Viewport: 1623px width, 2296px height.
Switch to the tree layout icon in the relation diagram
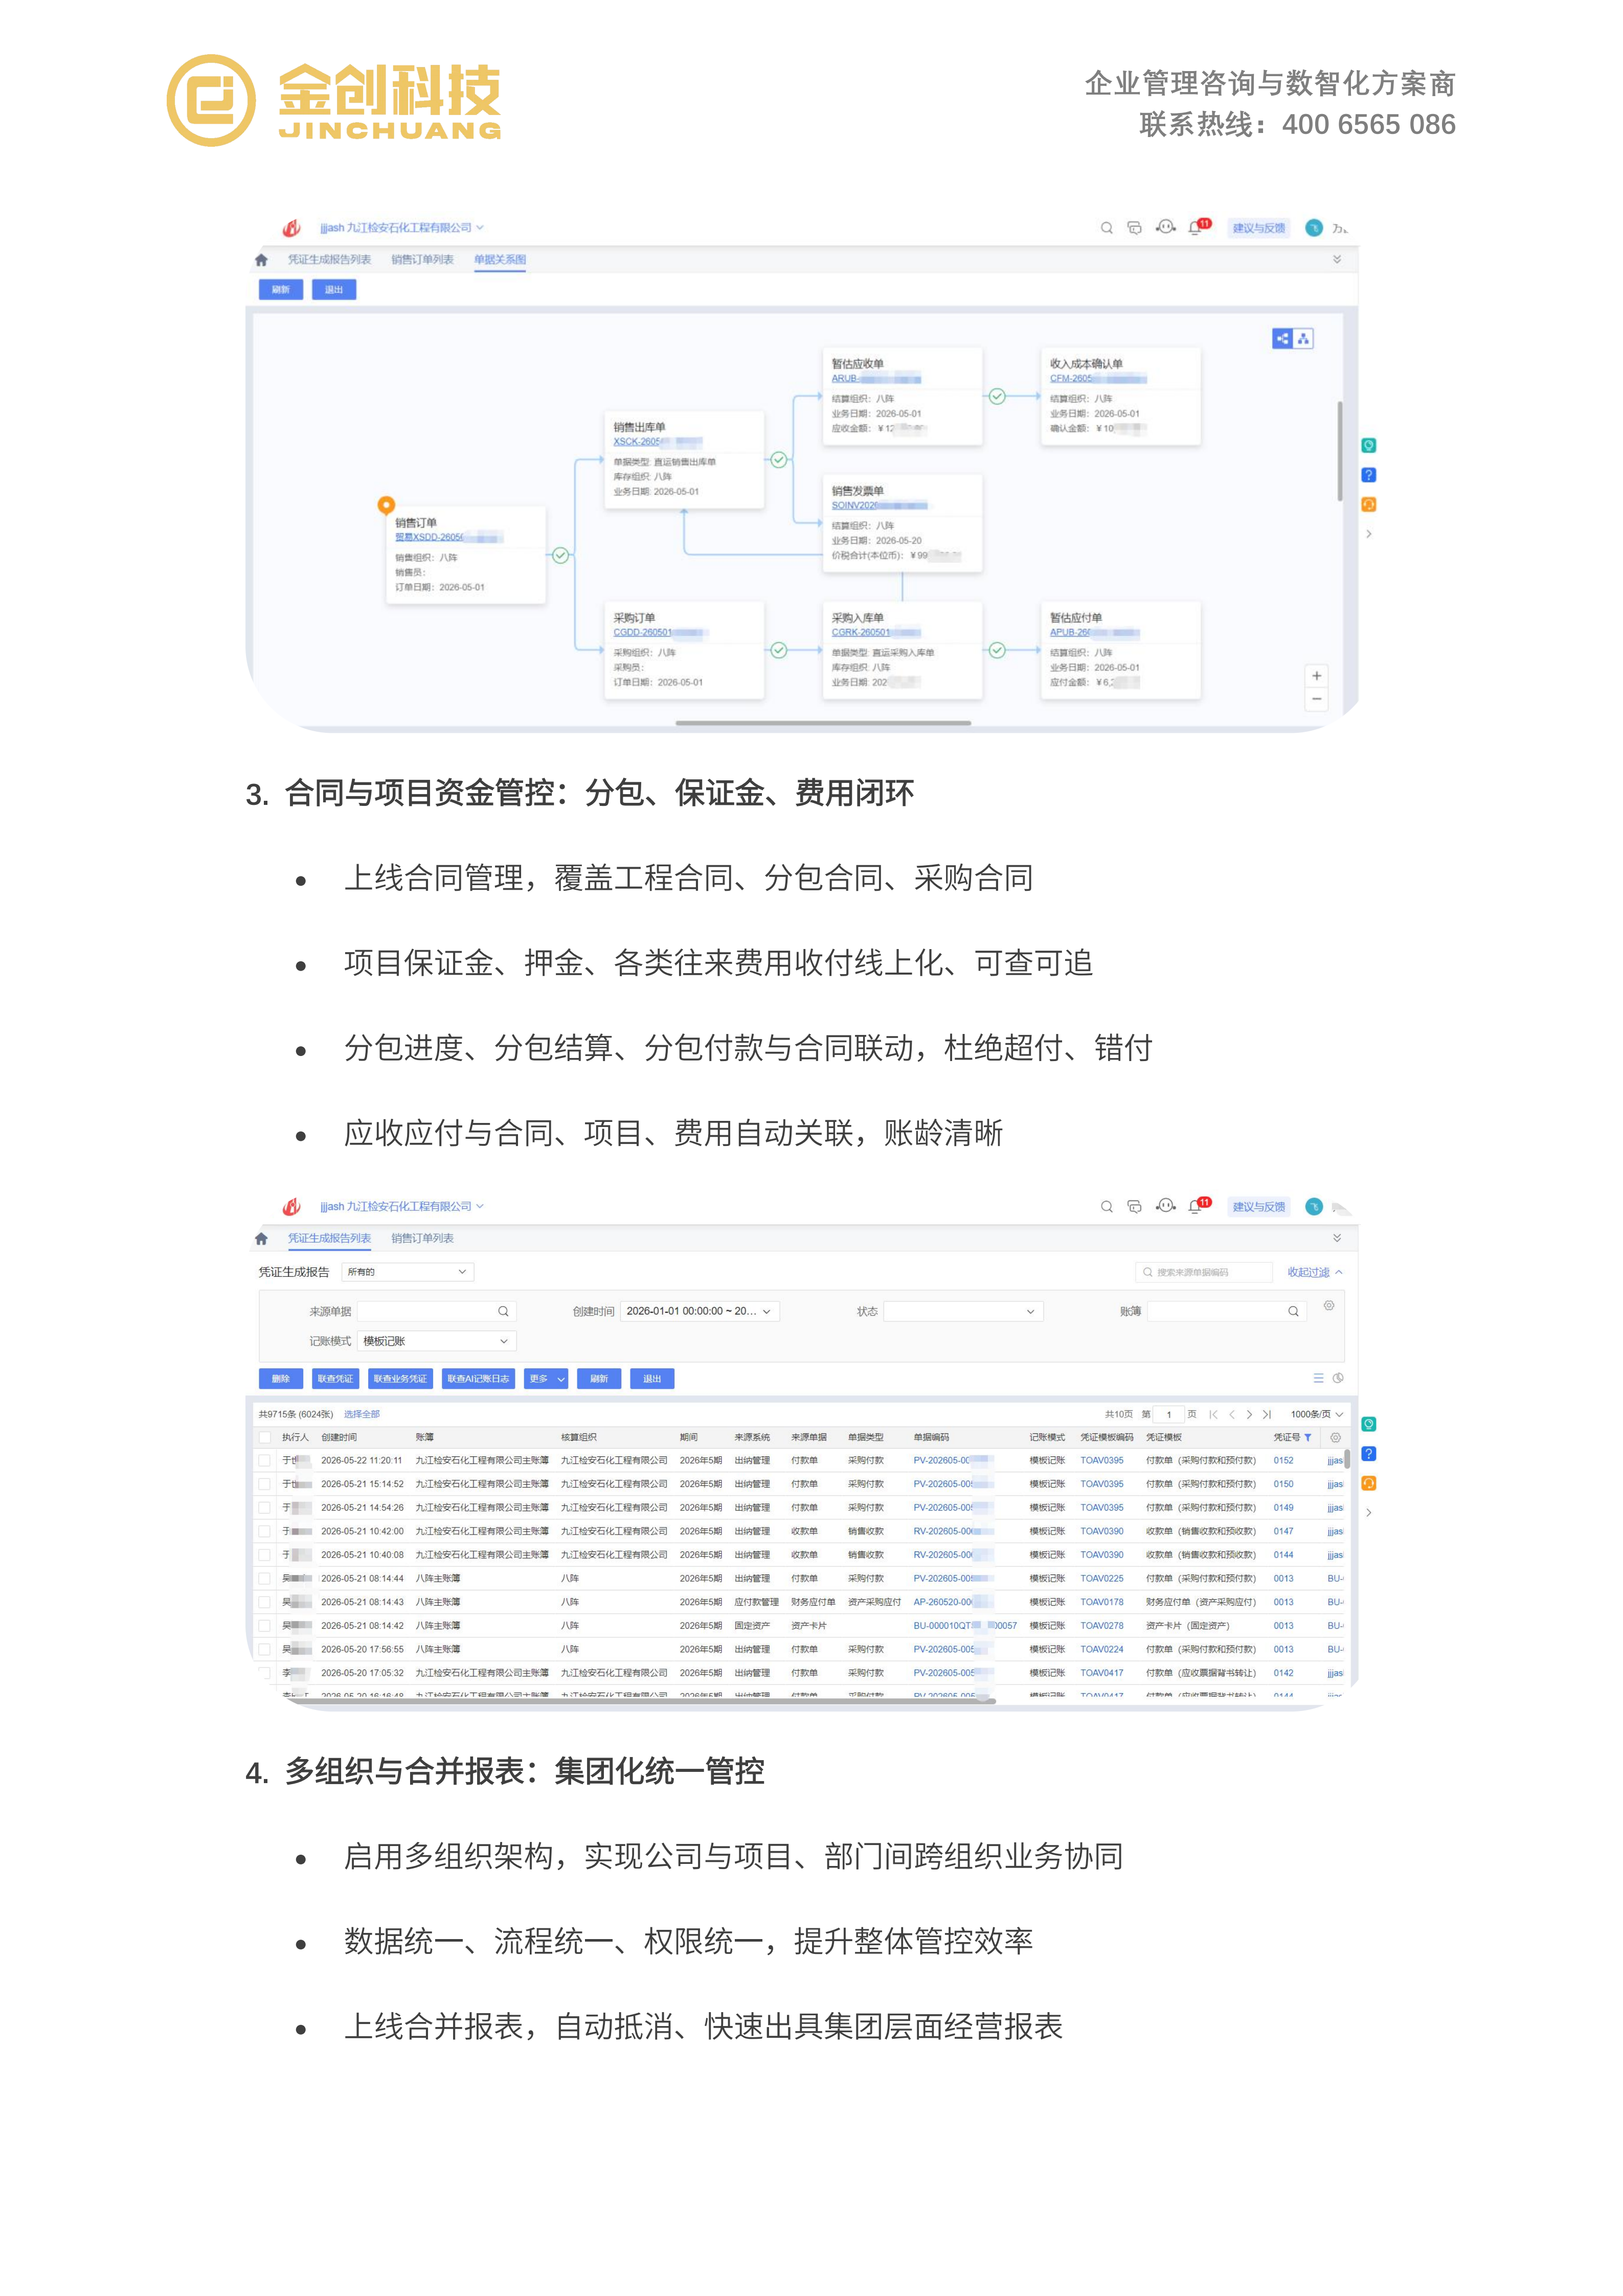pyautogui.click(x=1303, y=339)
